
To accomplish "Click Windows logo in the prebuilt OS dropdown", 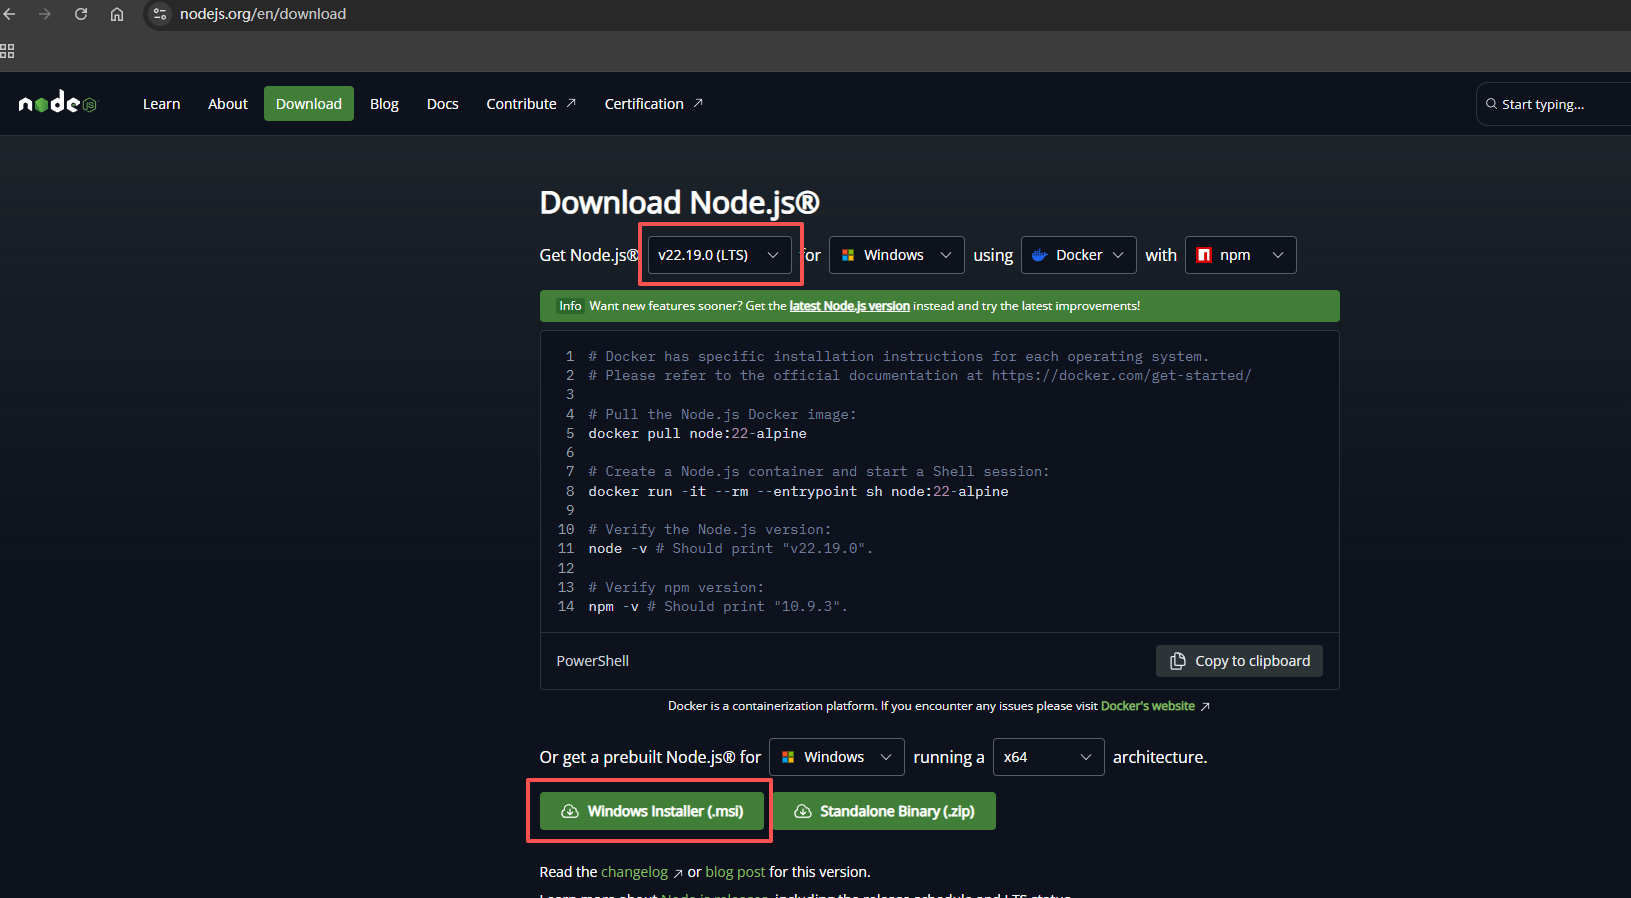I will point(788,757).
